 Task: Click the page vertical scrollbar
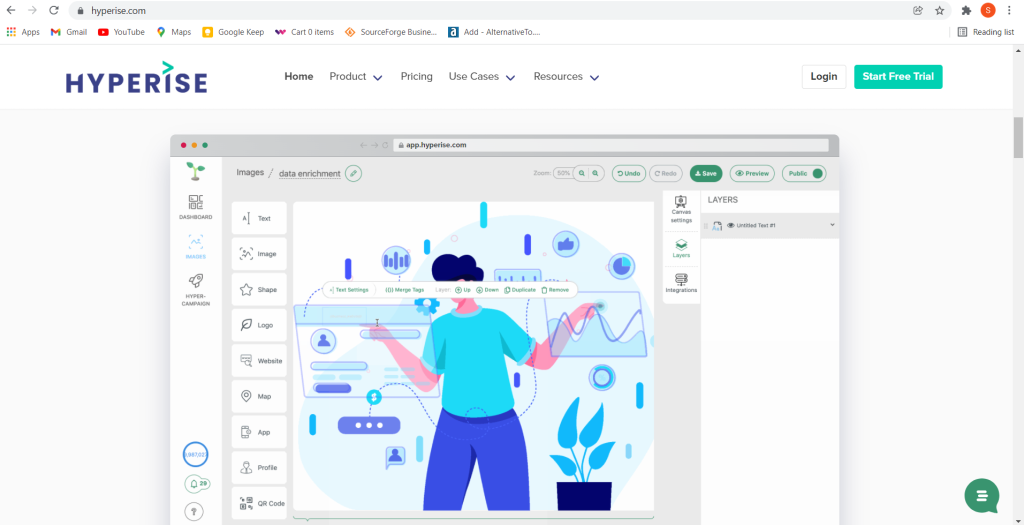[x=1018, y=135]
